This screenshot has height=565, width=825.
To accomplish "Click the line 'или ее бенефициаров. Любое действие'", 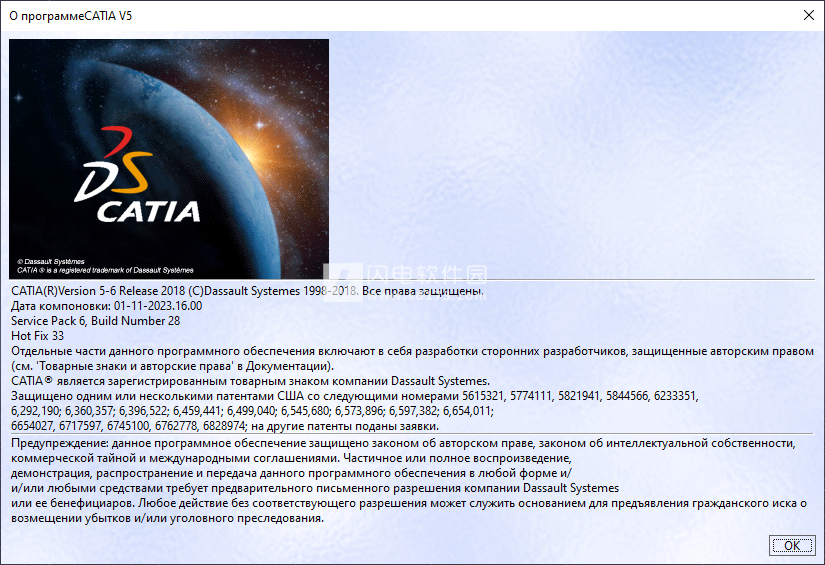I will tap(409, 503).
